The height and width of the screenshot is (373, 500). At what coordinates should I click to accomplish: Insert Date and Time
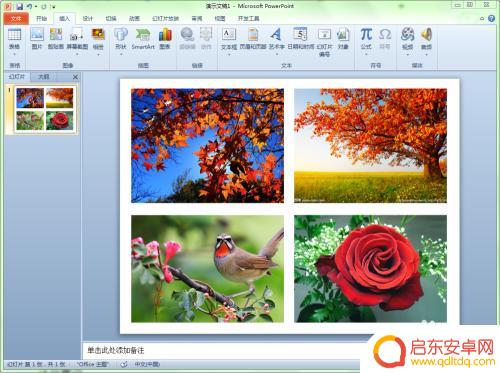tap(301, 38)
